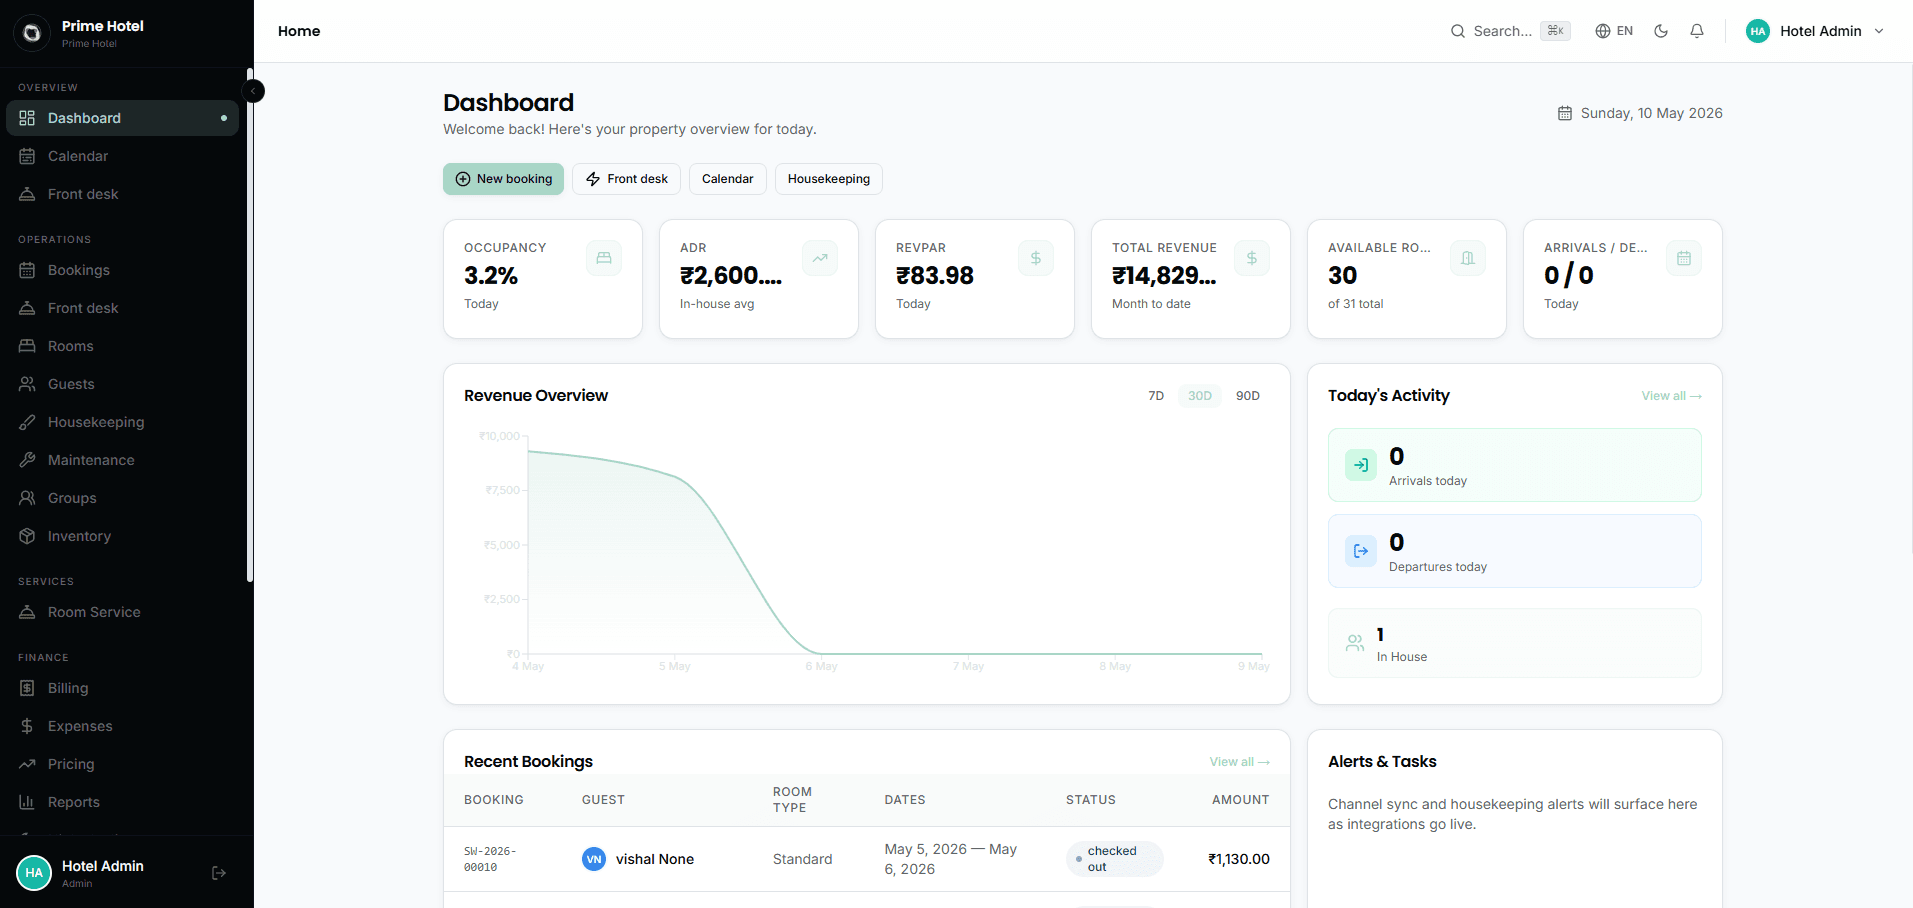Click the ₹1,130.00 amount cell

coord(1239,859)
